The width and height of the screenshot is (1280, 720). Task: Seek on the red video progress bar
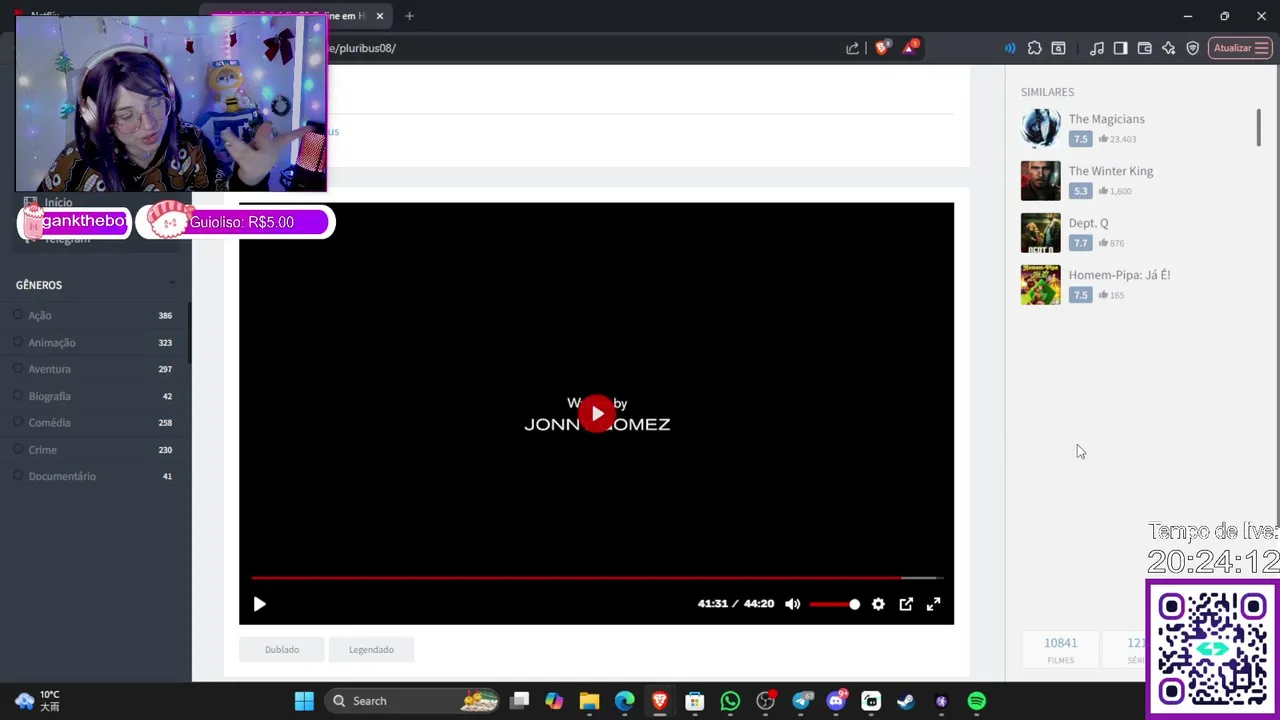click(x=596, y=578)
